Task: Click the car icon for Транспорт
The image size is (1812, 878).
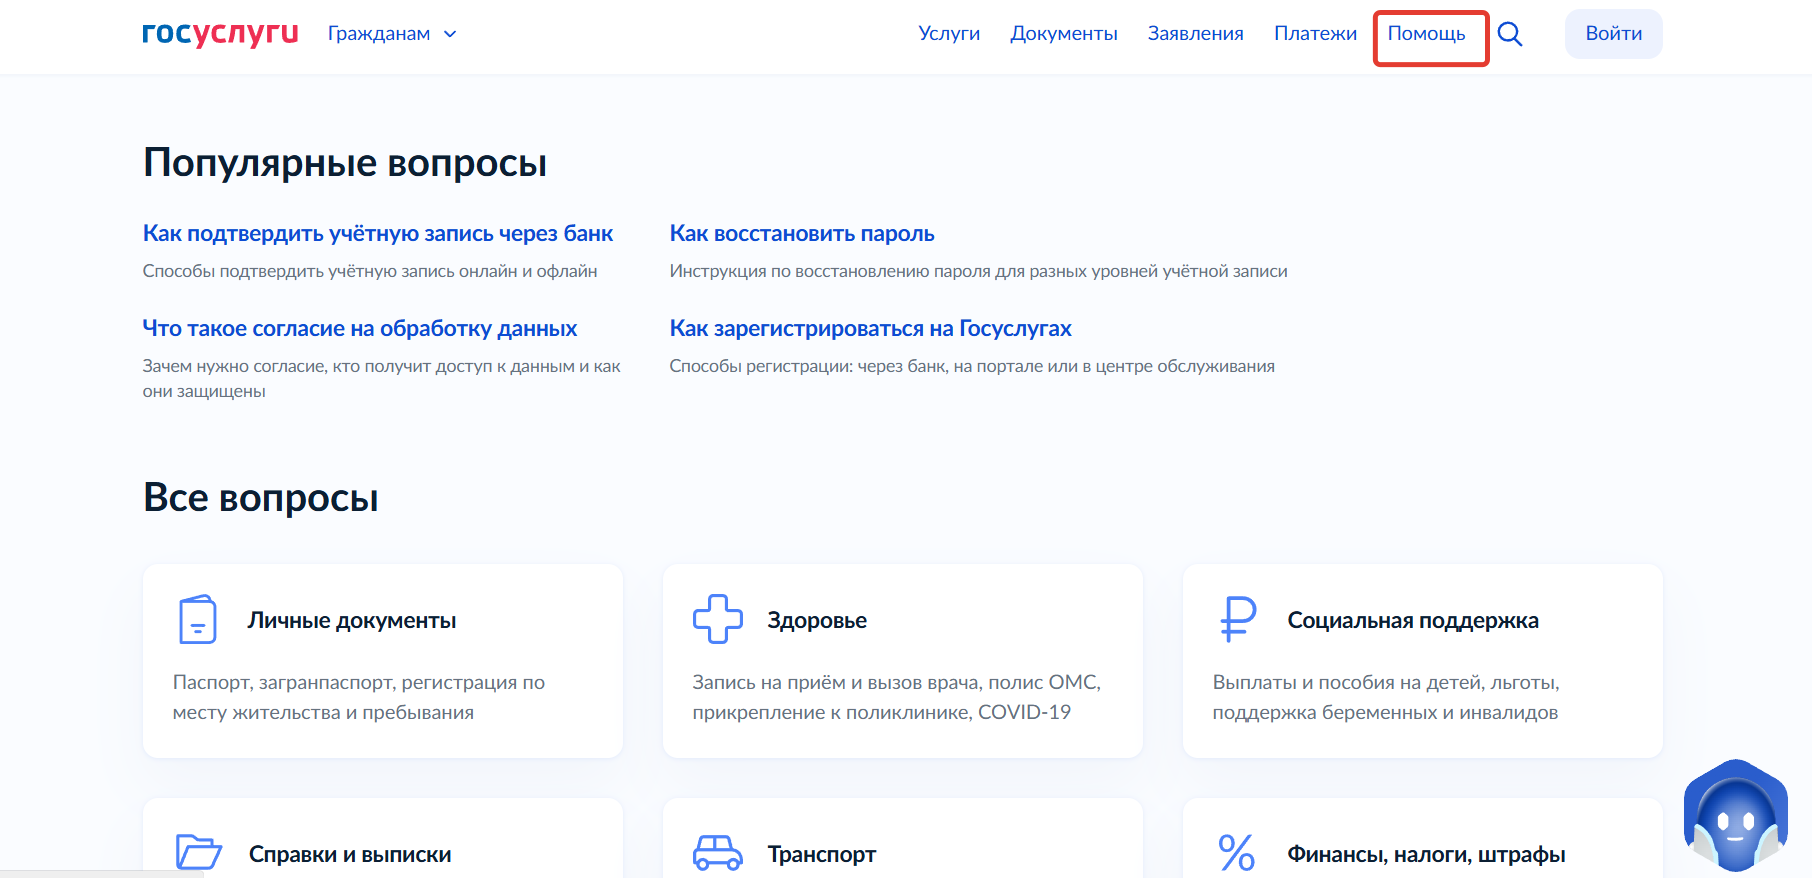Action: 717,852
